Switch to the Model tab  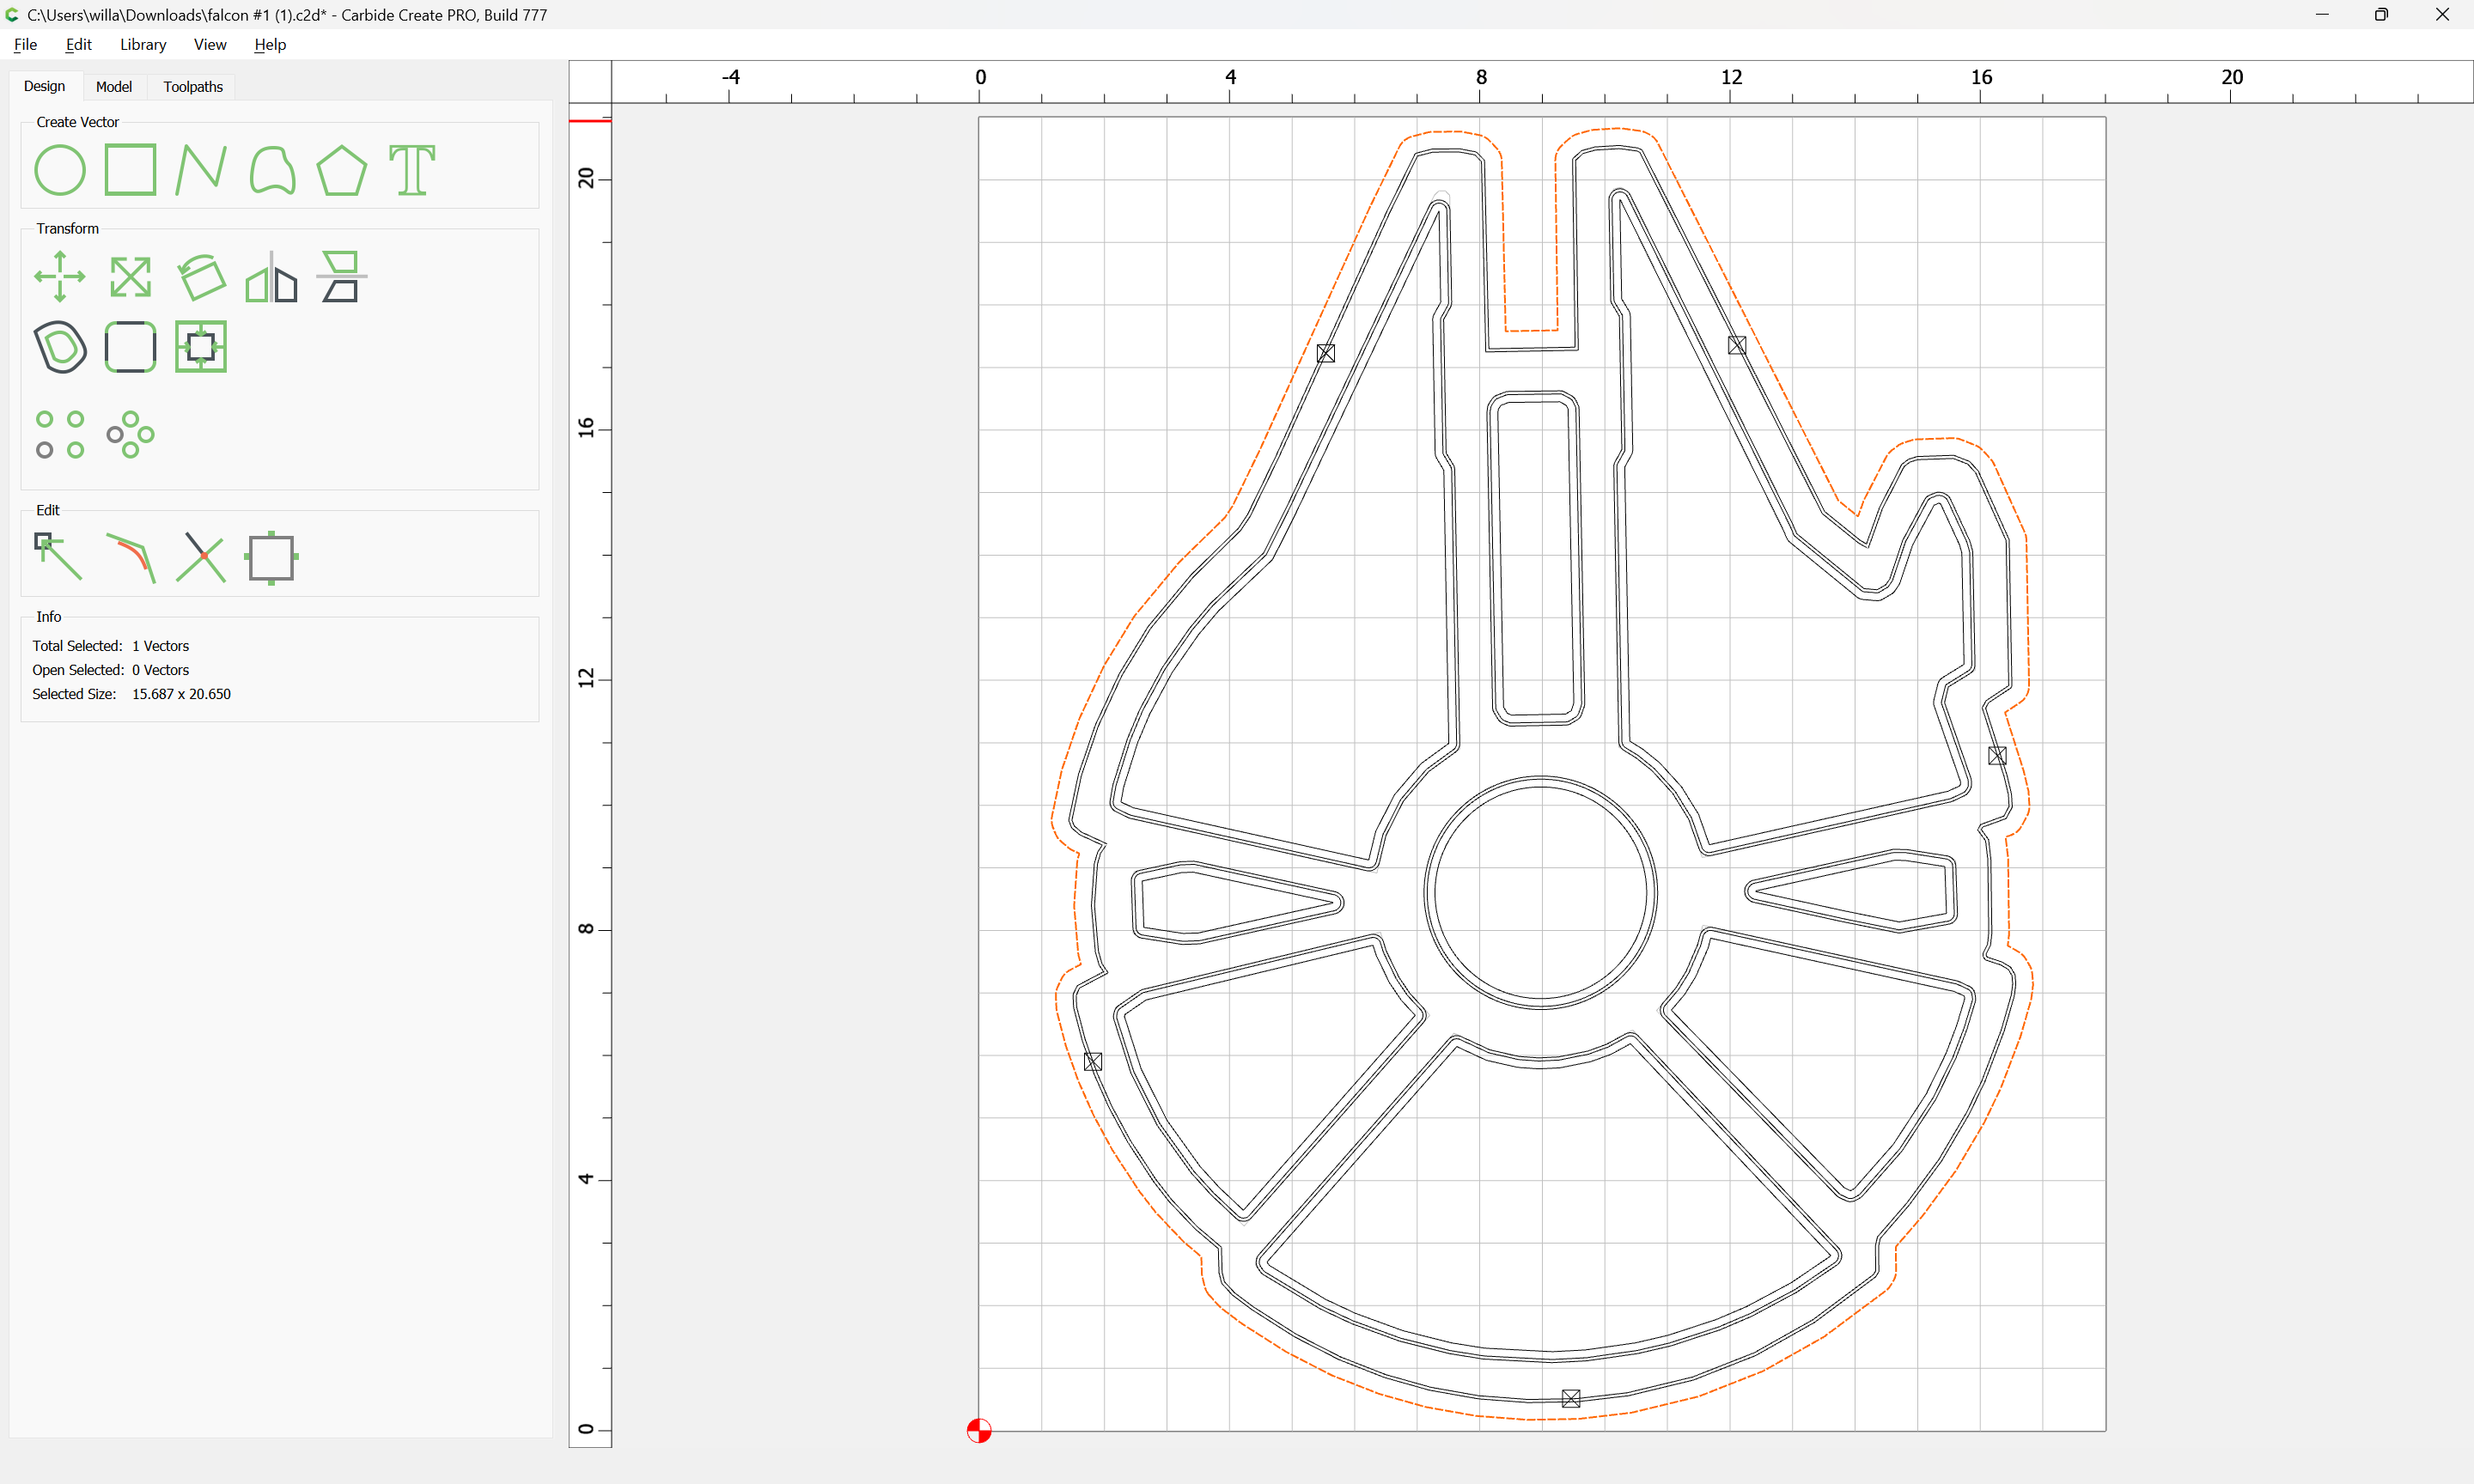pos(113,87)
